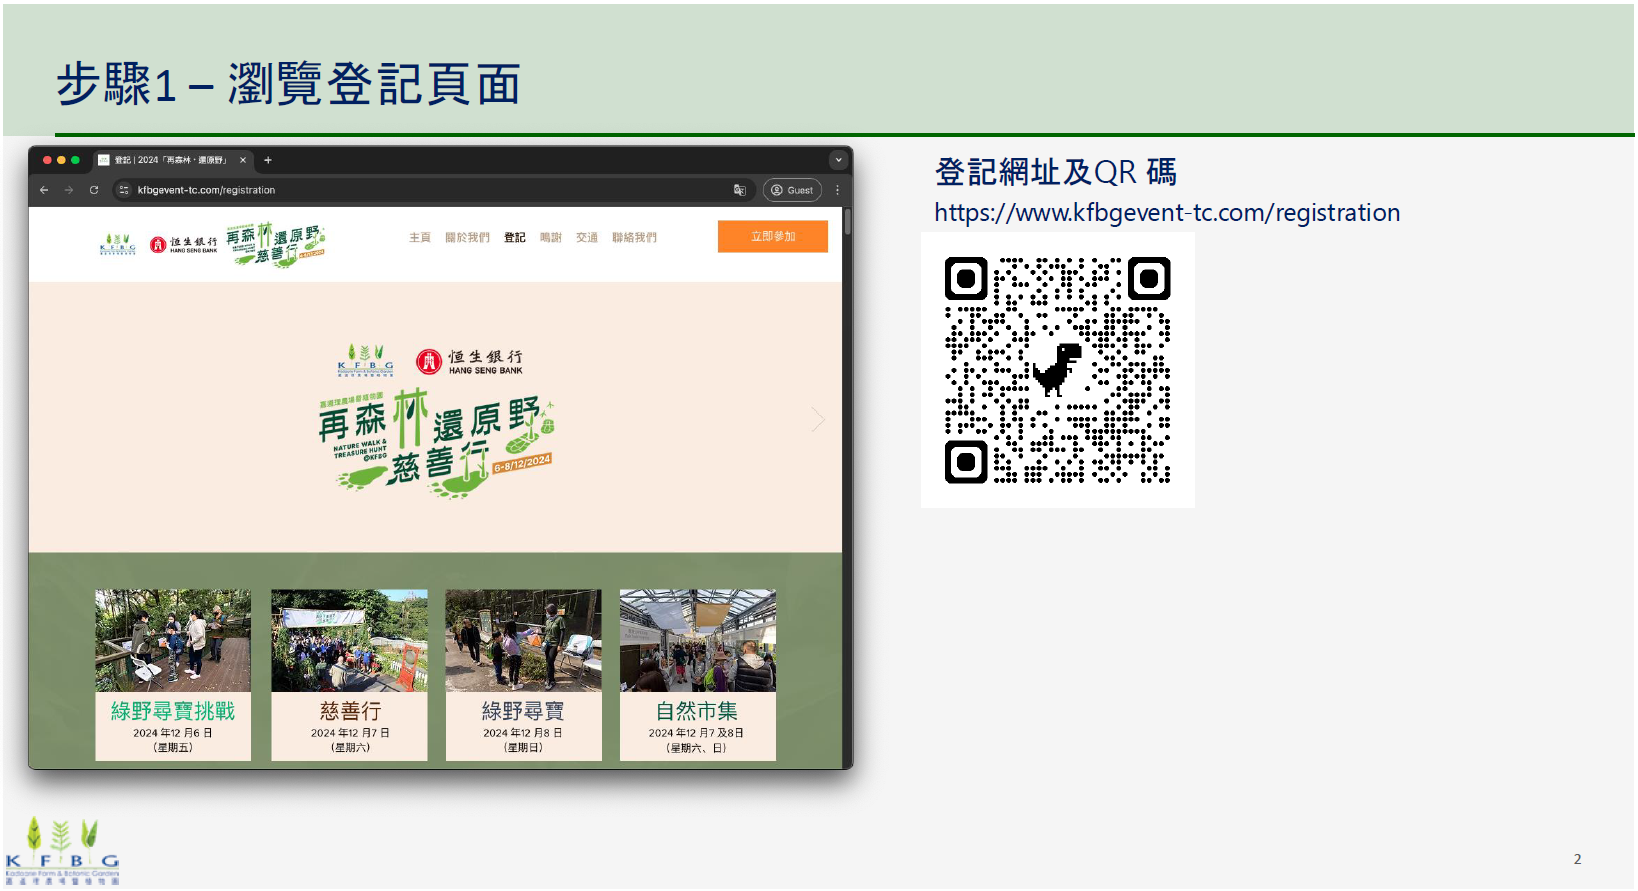Open the site information icon in address bar
This screenshot has width=1638, height=891.
tap(124, 190)
